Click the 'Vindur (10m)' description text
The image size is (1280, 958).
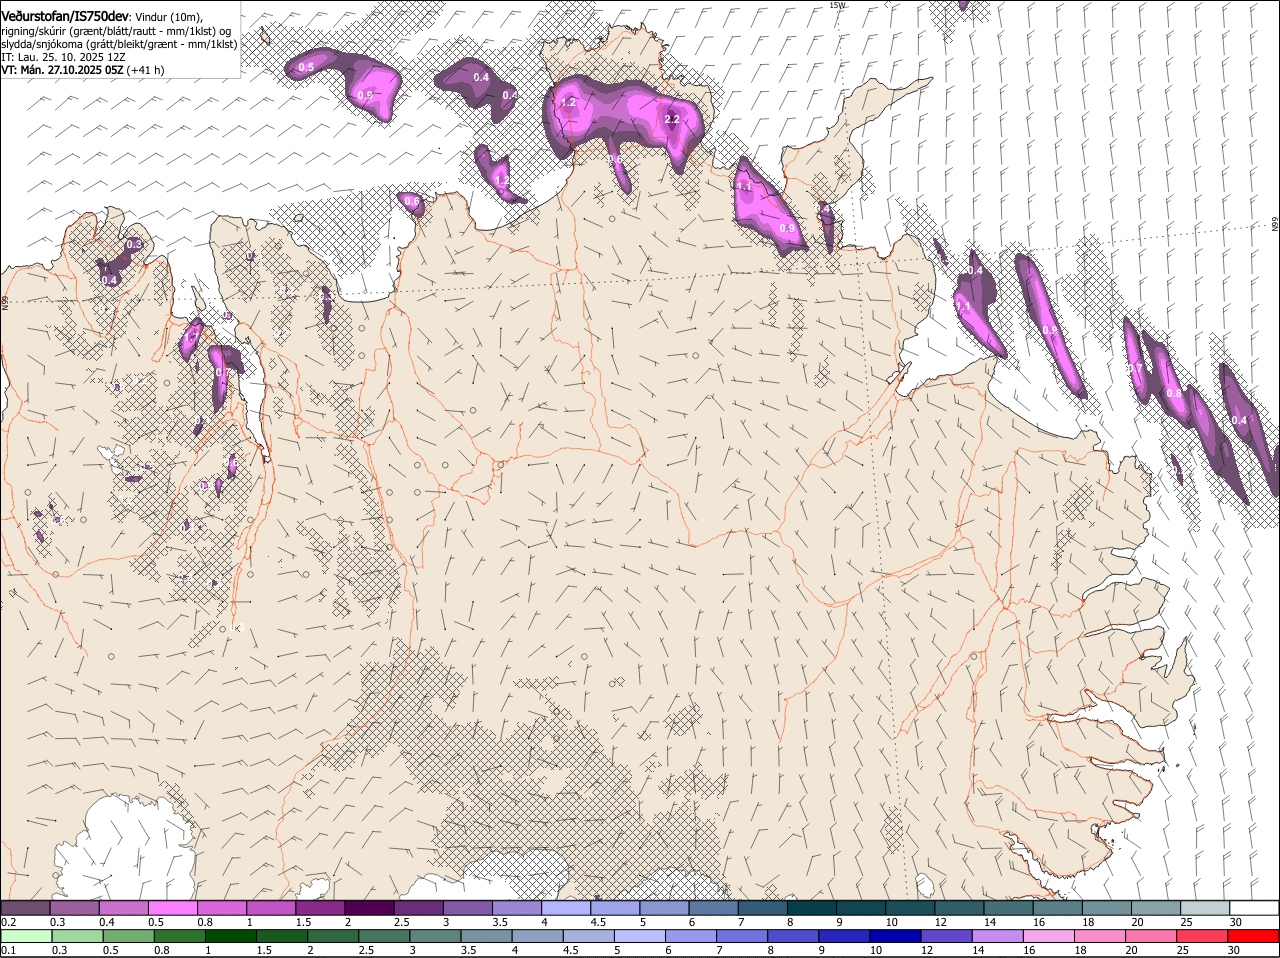(168, 17)
